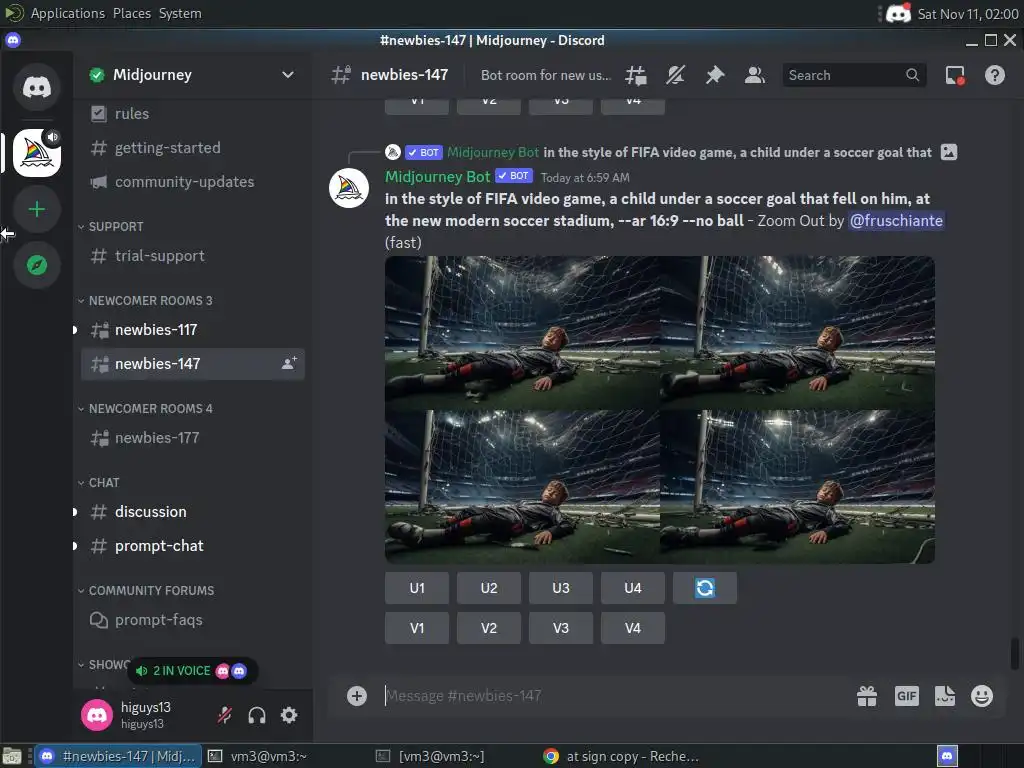This screenshot has height=768, width=1024.
Task: Open the Places menu
Action: 131,13
